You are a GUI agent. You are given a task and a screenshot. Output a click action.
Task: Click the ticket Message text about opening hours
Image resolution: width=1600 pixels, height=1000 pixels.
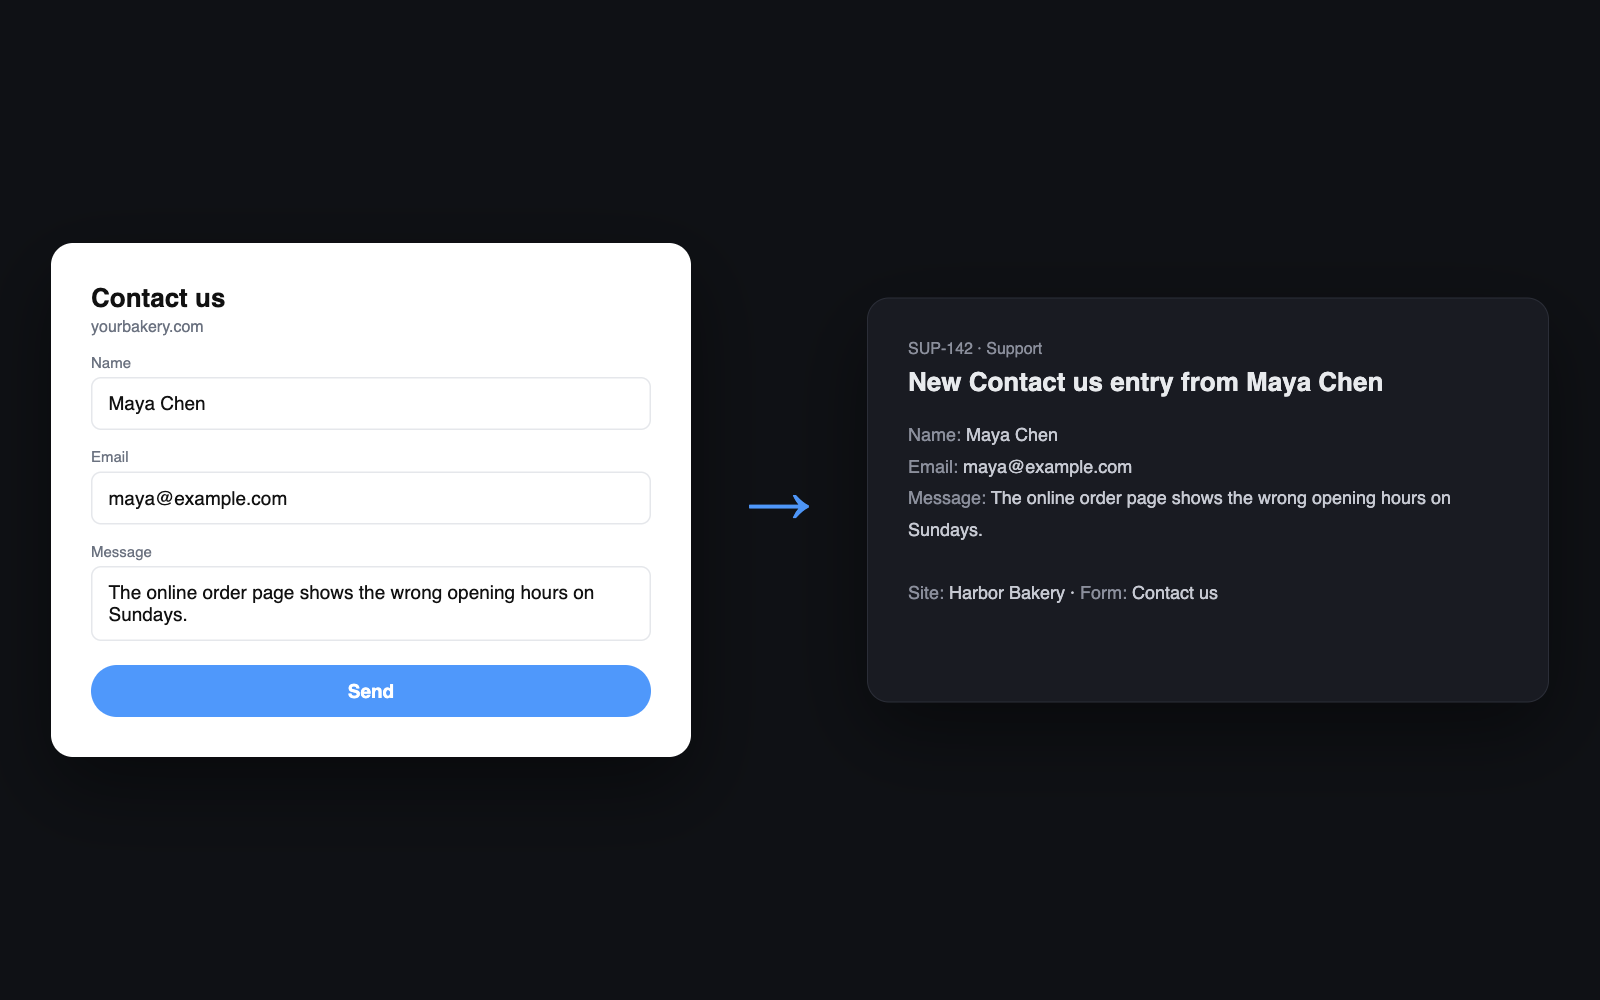[1179, 514]
